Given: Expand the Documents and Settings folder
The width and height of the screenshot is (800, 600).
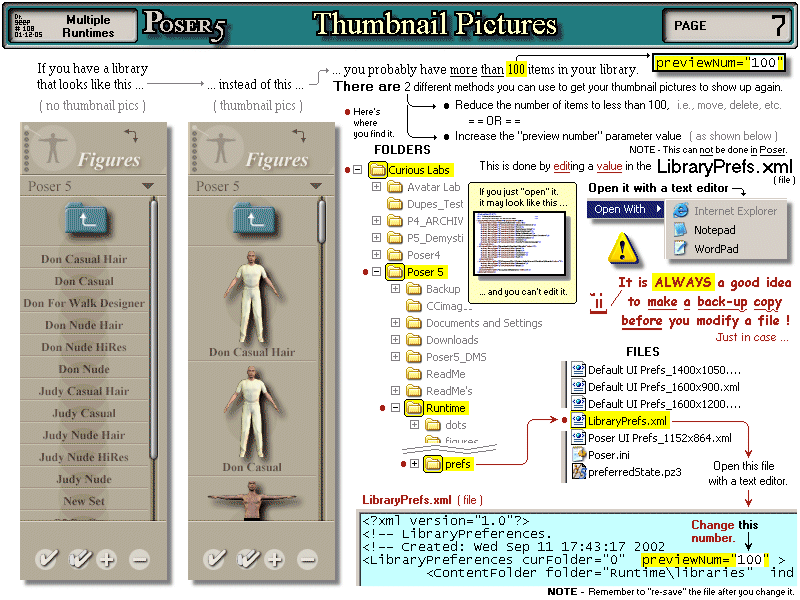Looking at the screenshot, I should [x=395, y=322].
